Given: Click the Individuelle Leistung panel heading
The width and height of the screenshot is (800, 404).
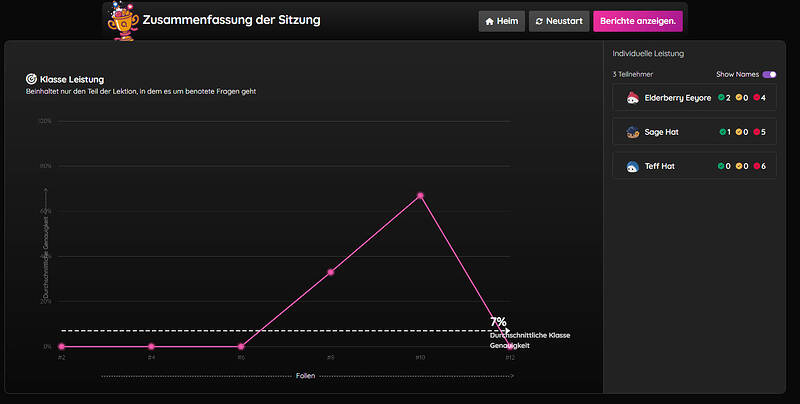Looking at the screenshot, I should 648,53.
